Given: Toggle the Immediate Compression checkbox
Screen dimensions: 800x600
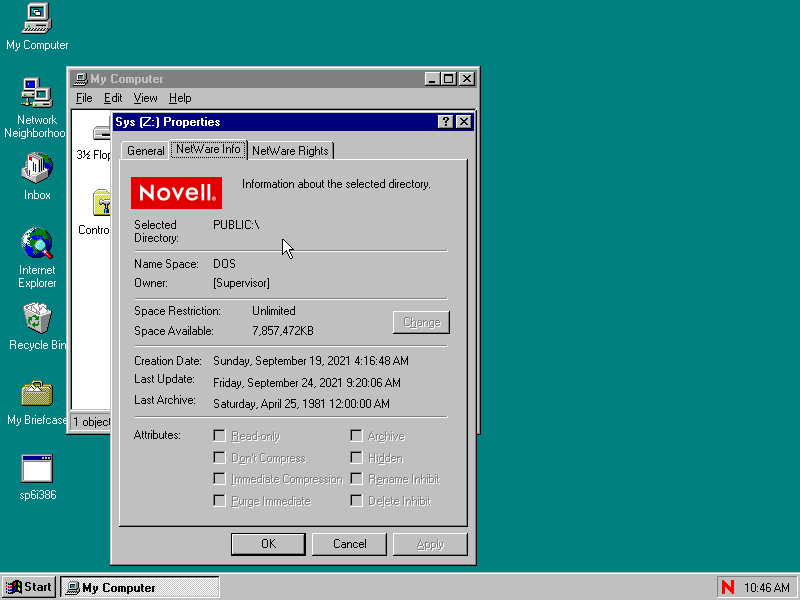Looking at the screenshot, I should click(x=219, y=479).
